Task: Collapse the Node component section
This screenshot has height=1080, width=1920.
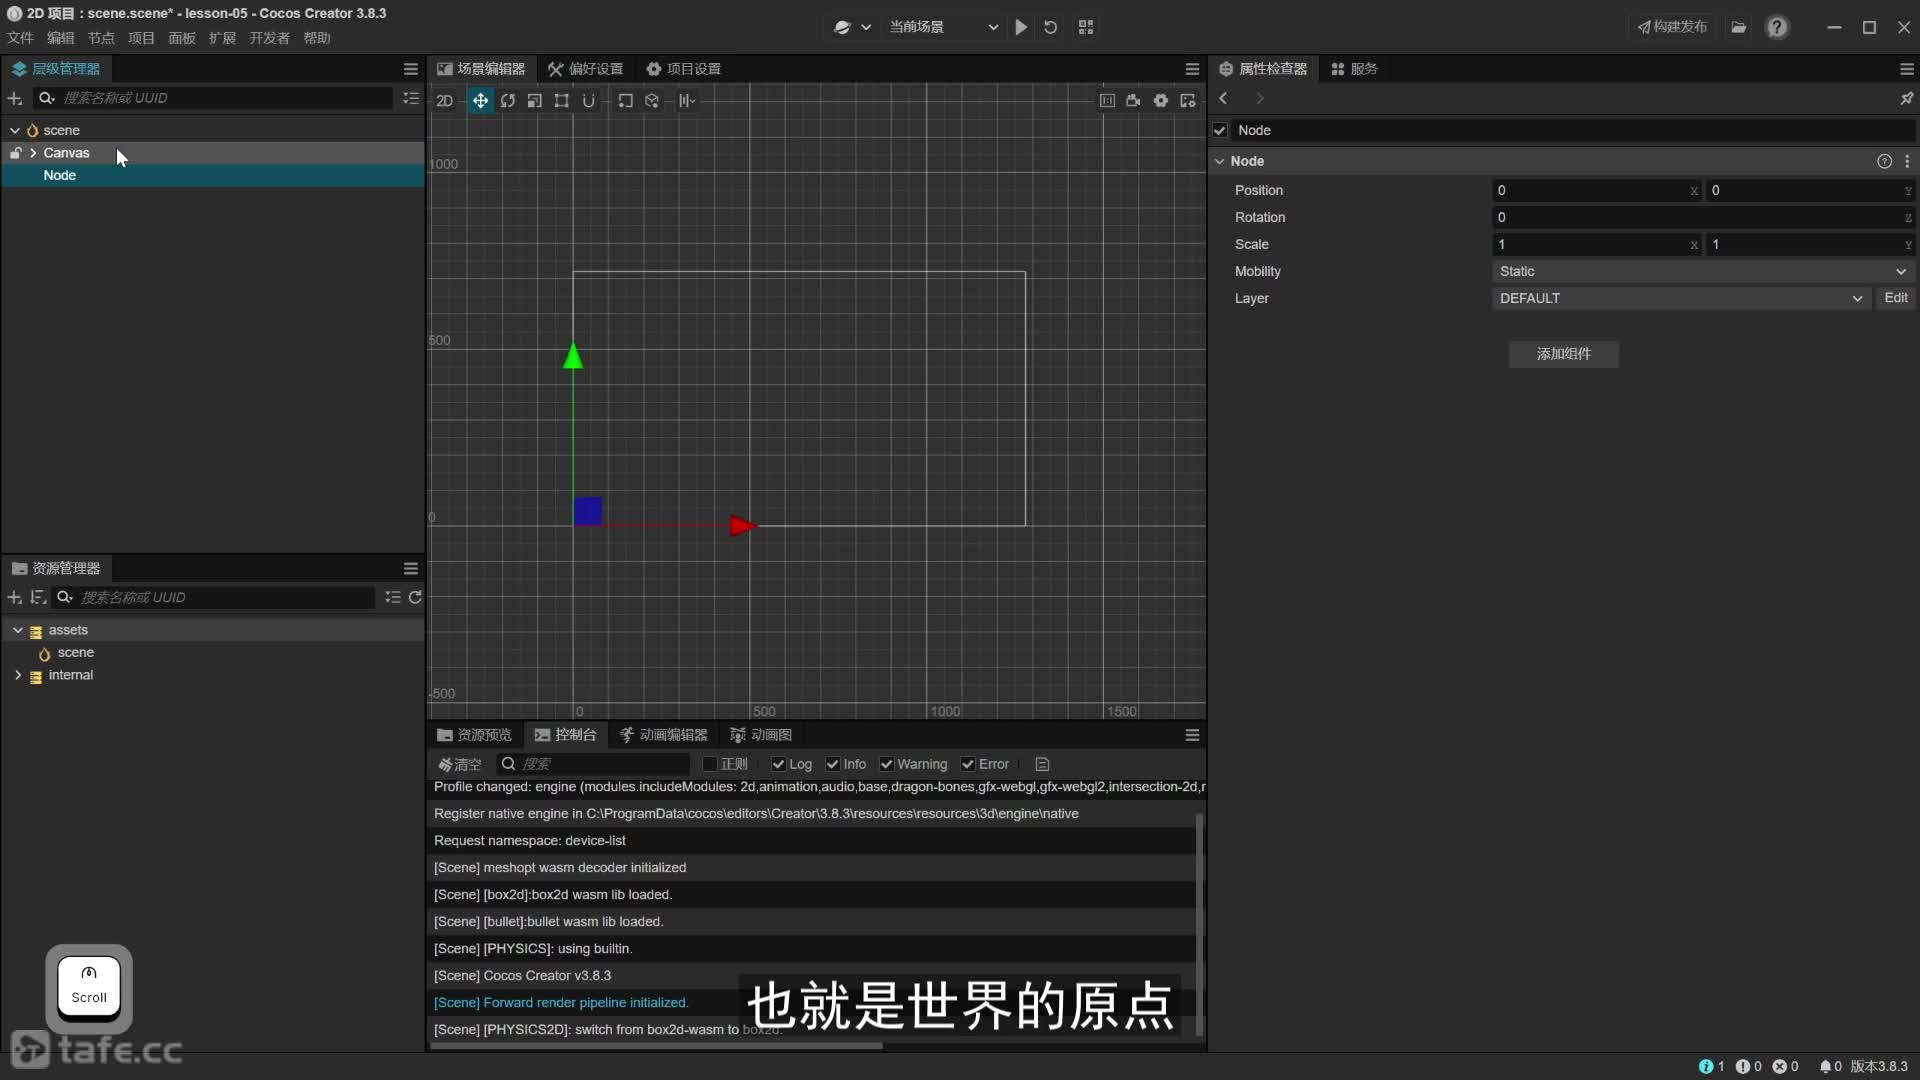Action: 1220,161
